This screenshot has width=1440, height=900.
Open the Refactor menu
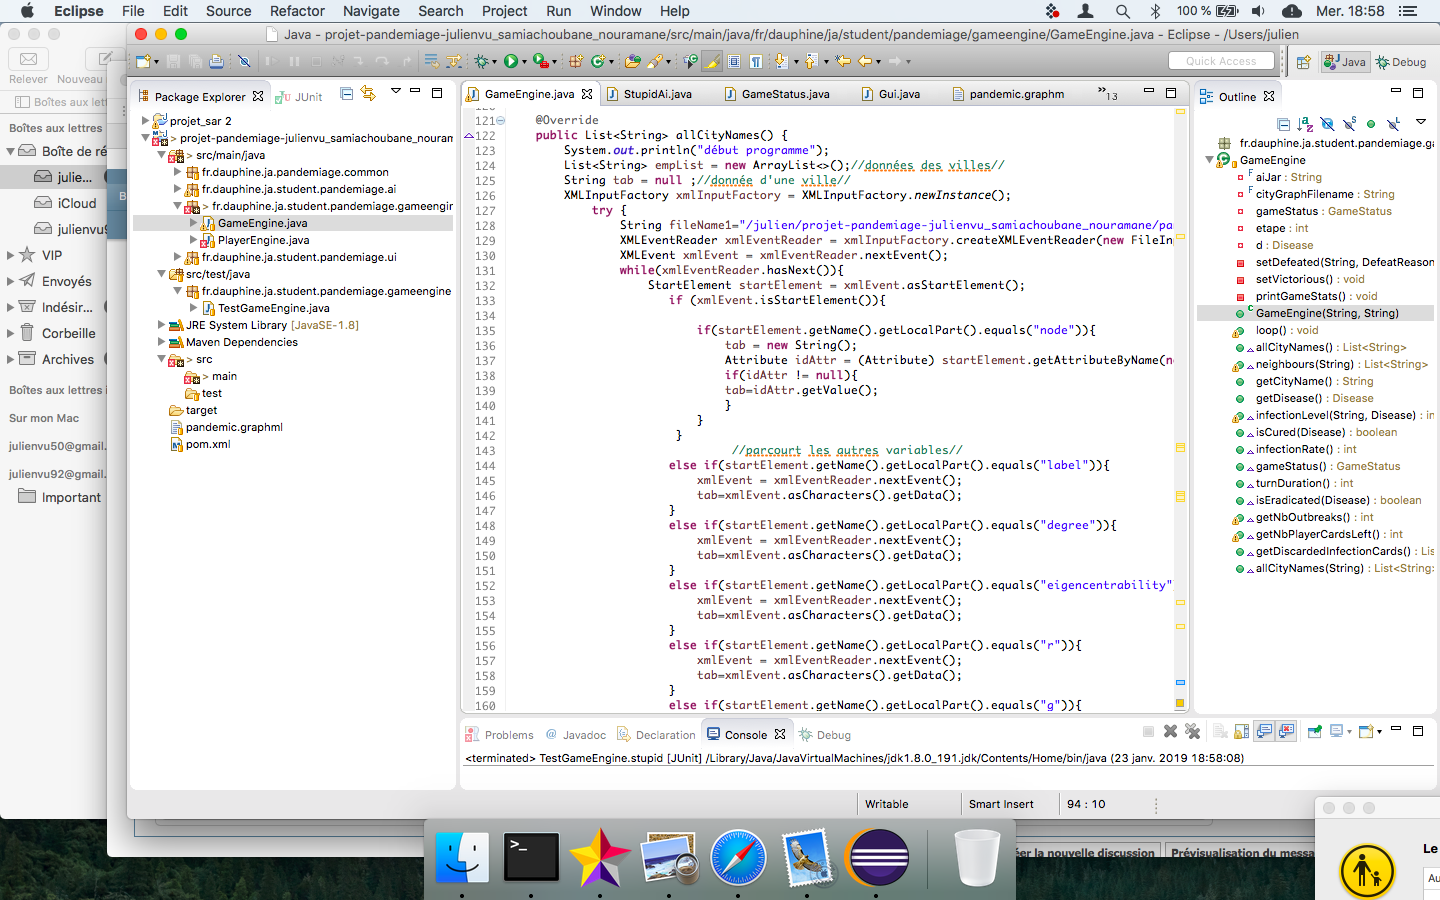tap(297, 11)
